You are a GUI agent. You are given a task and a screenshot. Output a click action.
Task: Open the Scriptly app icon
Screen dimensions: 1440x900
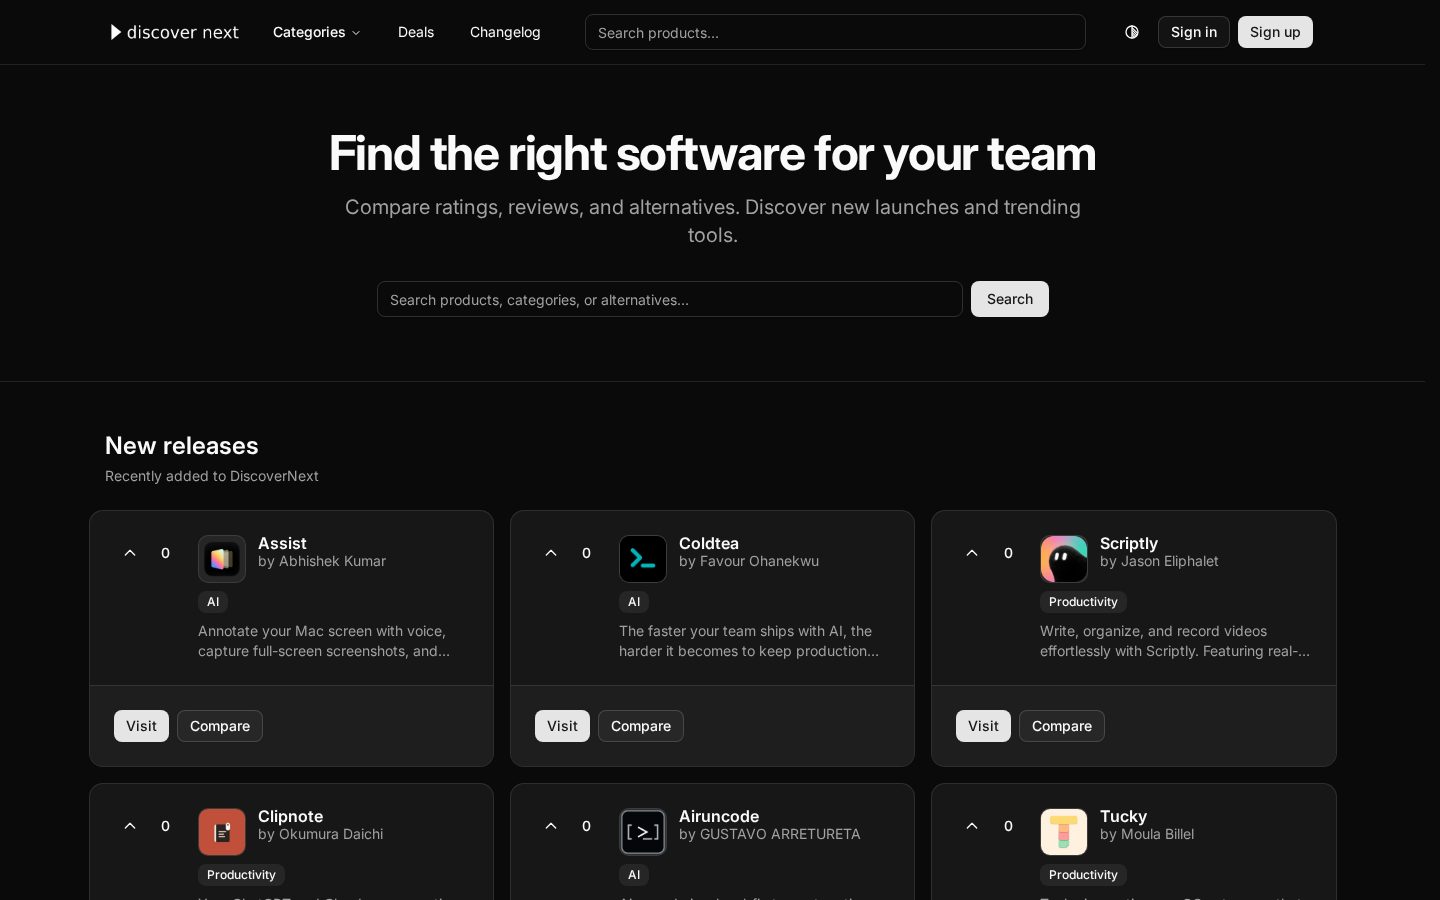tap(1064, 559)
